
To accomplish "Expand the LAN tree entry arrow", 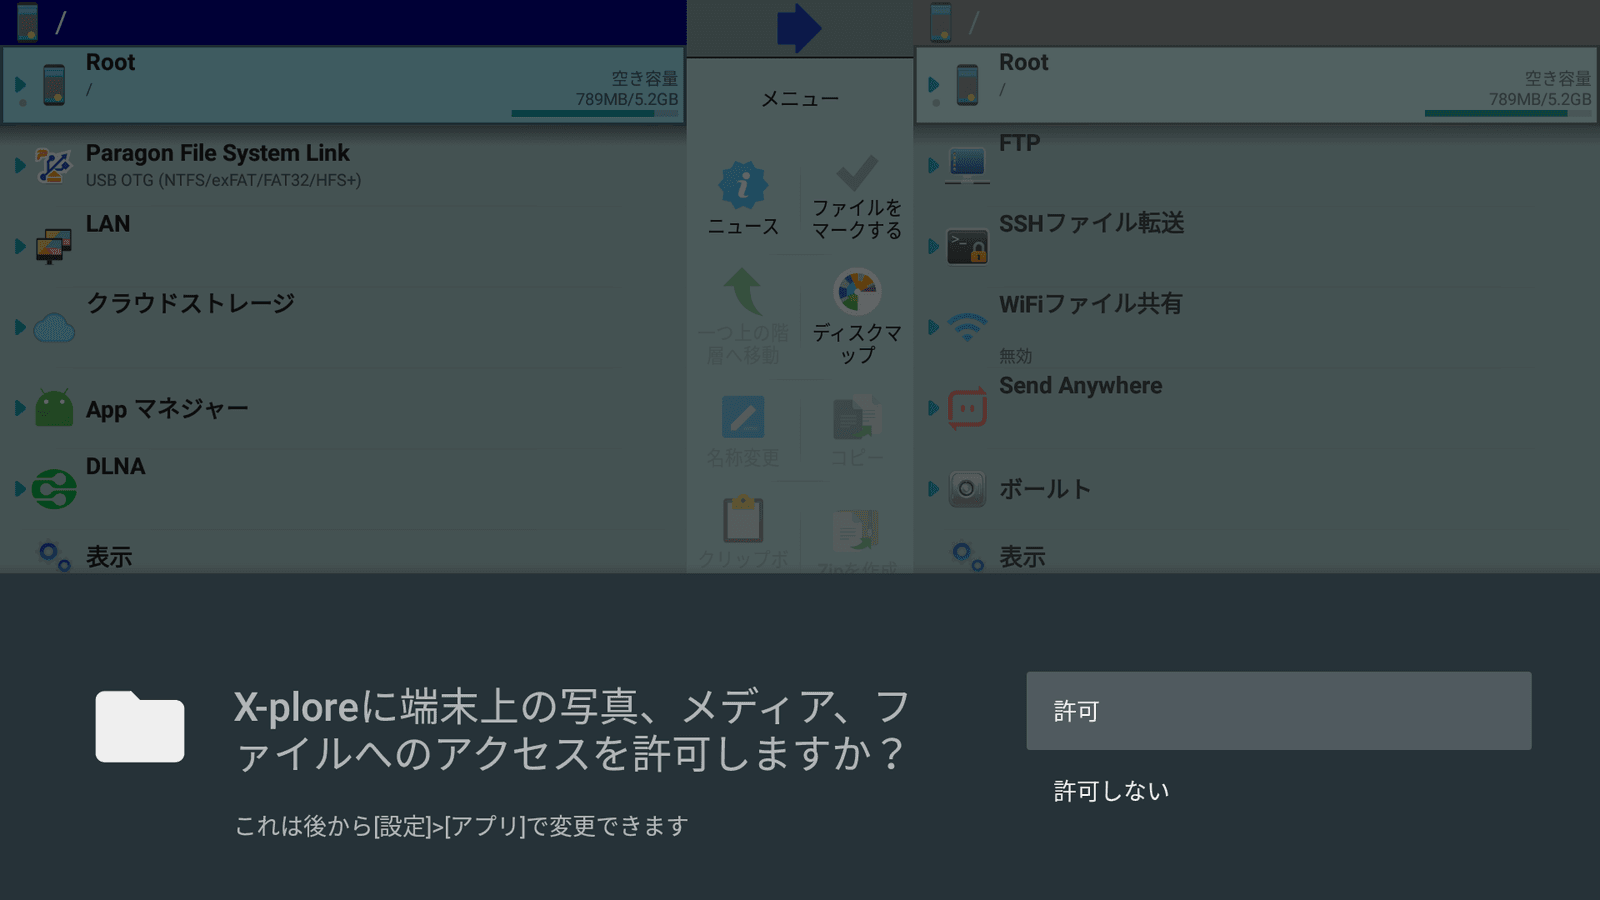I will tap(19, 246).
